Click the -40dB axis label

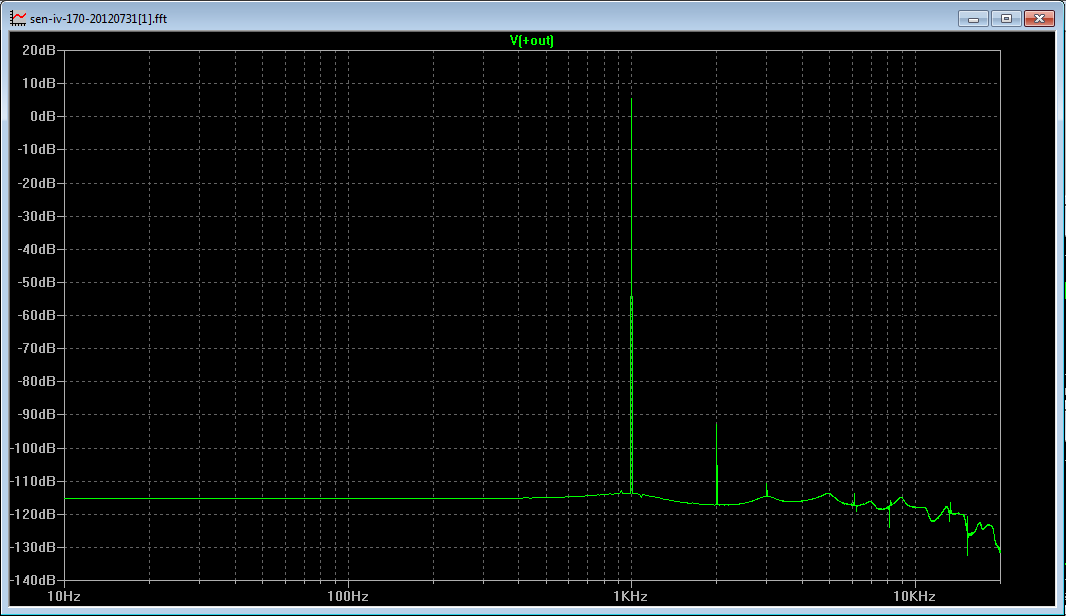tap(36, 249)
